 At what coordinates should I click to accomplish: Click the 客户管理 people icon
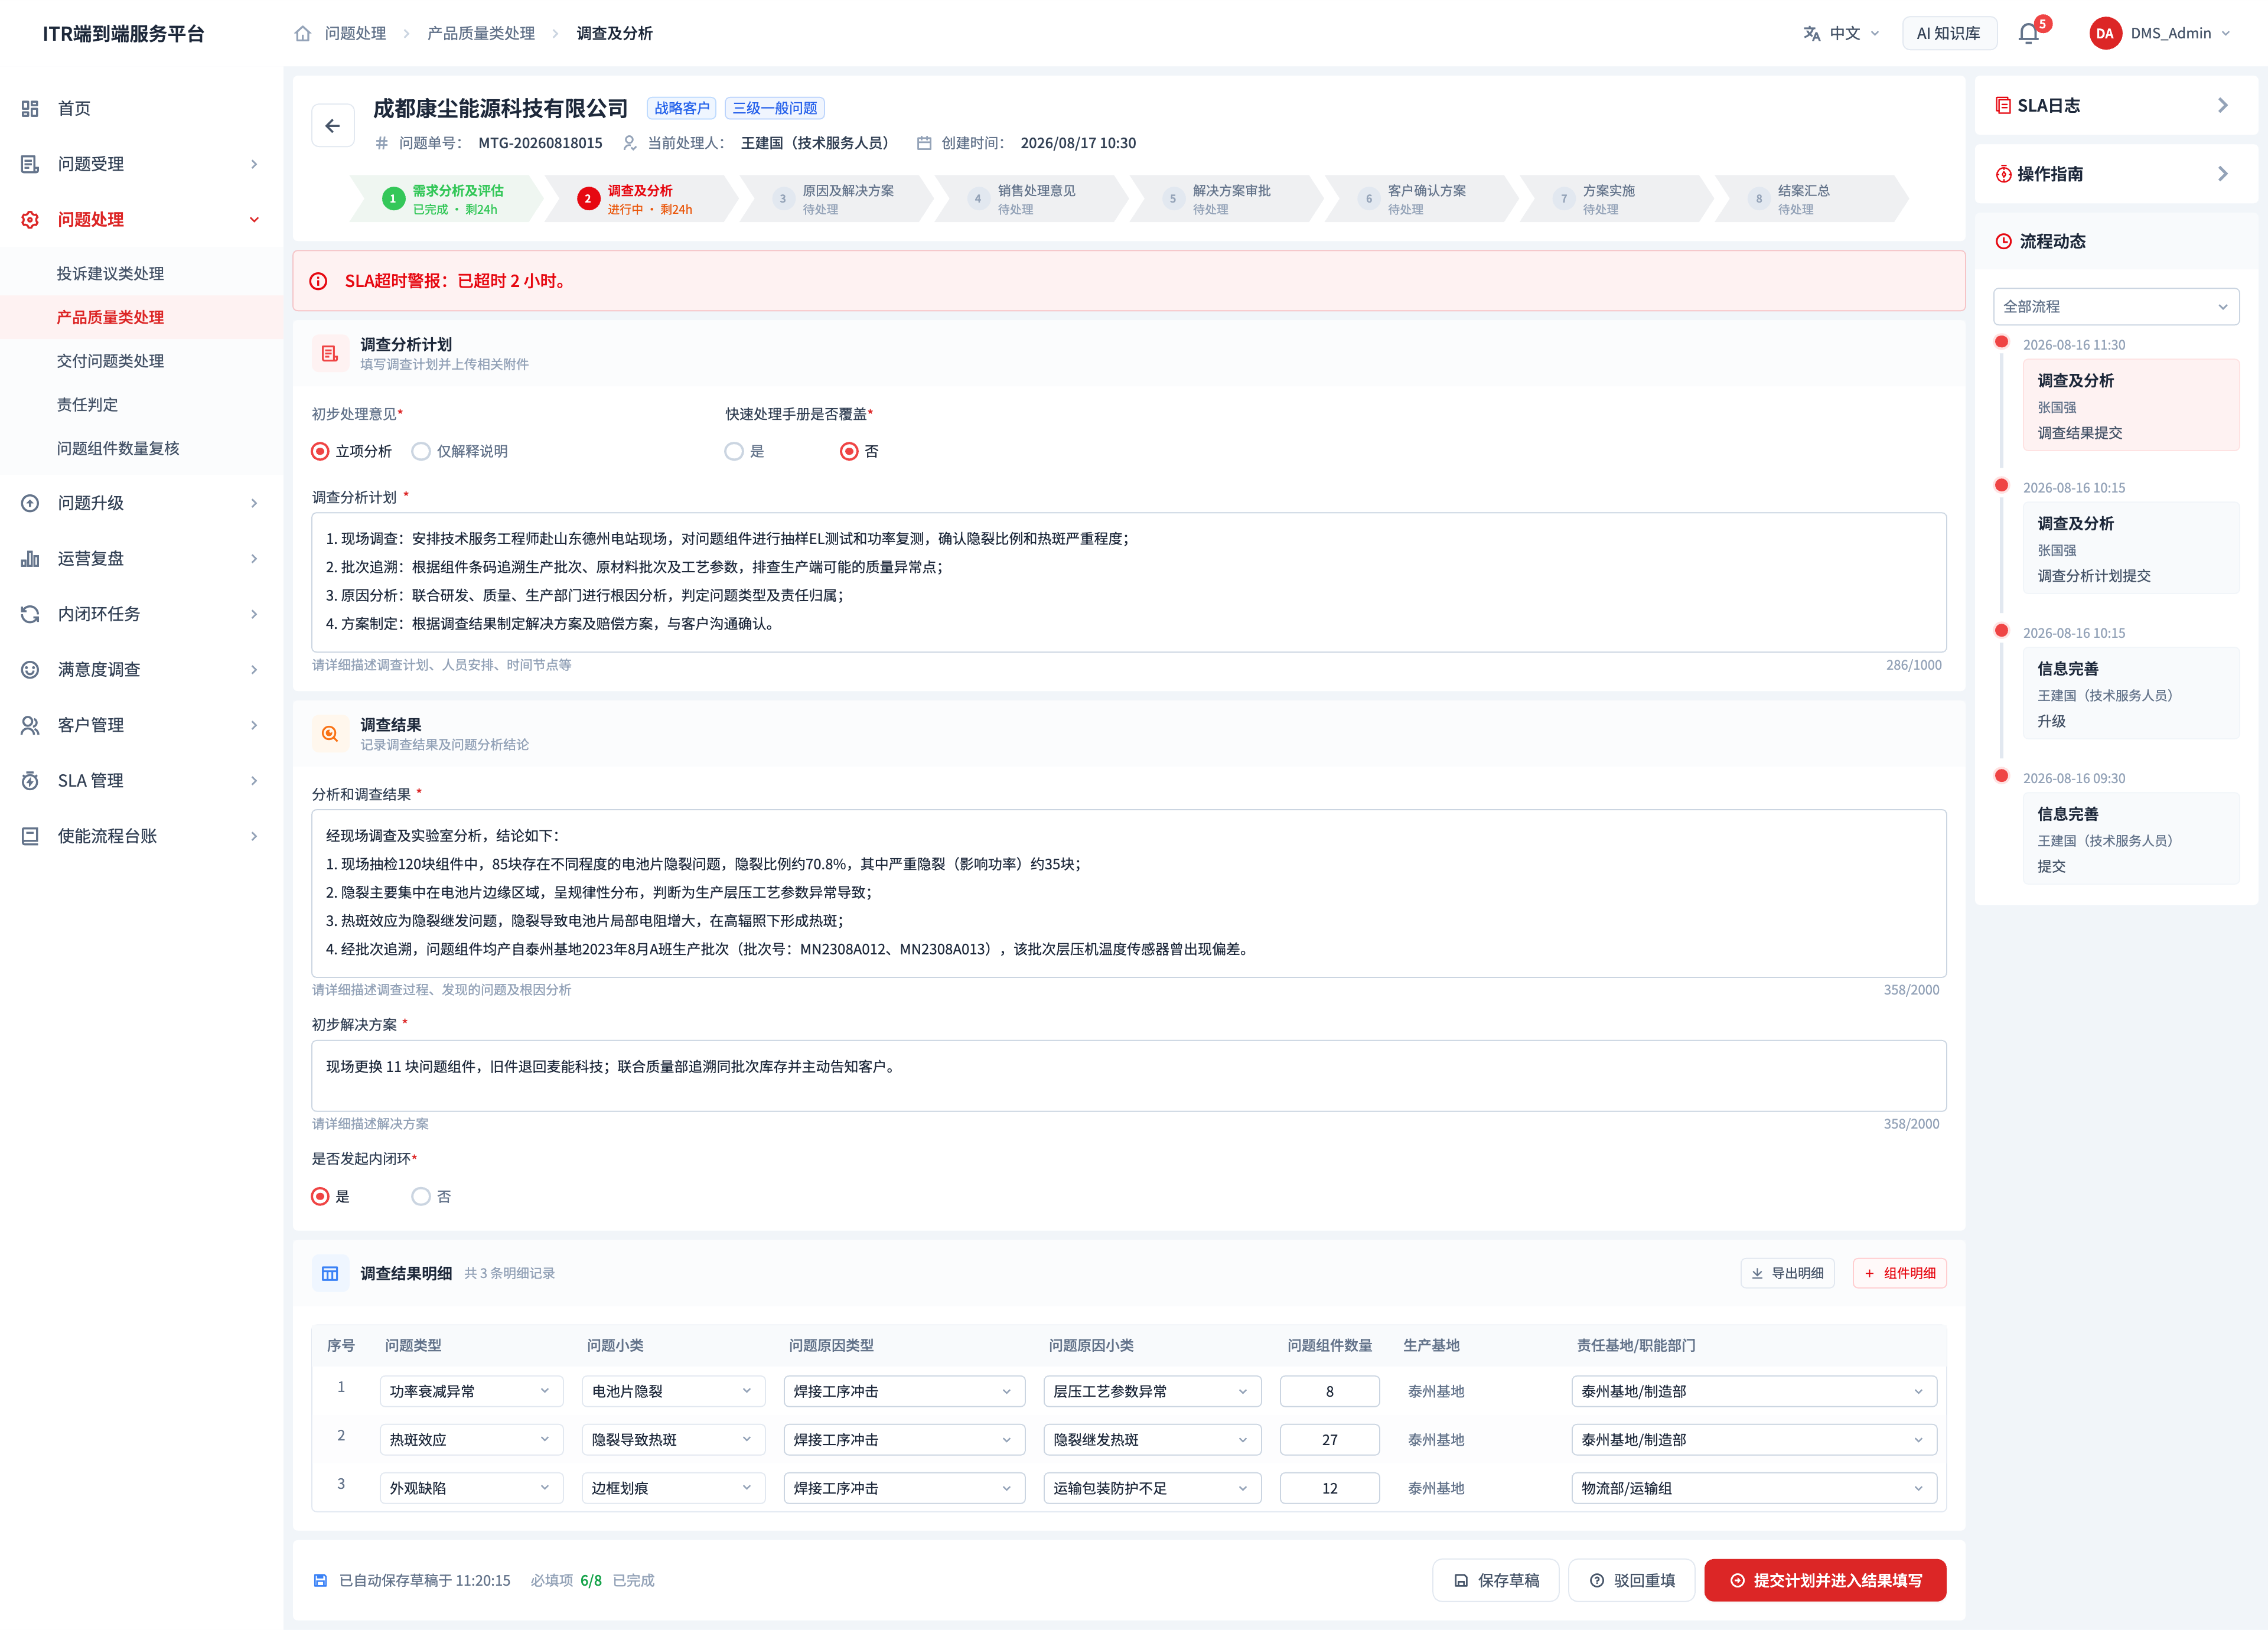point(30,725)
